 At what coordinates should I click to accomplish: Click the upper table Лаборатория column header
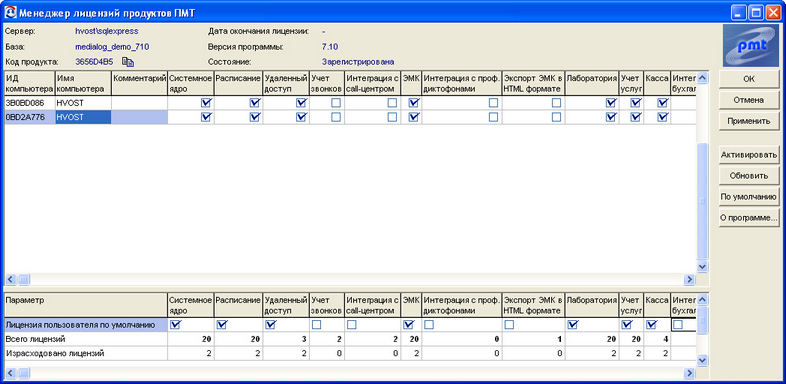click(592, 84)
